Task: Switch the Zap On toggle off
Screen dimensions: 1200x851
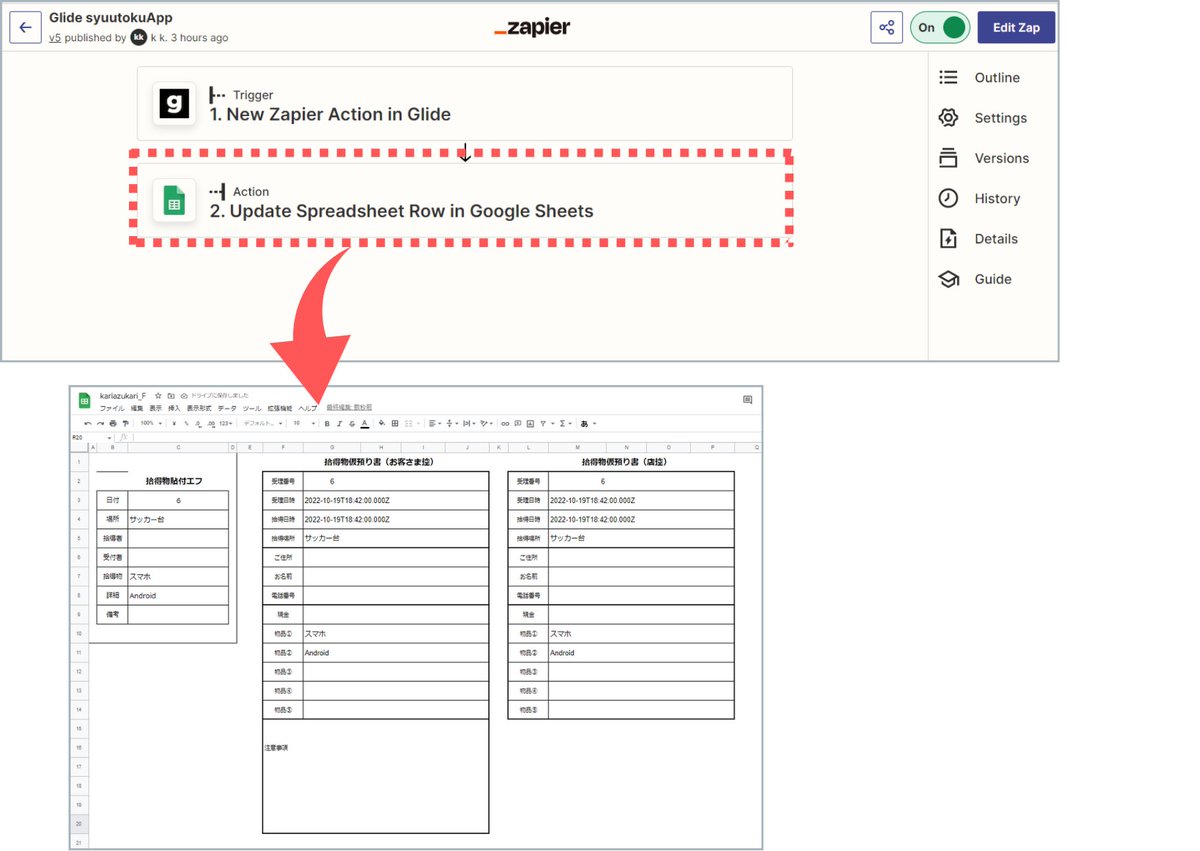Action: coord(941,27)
